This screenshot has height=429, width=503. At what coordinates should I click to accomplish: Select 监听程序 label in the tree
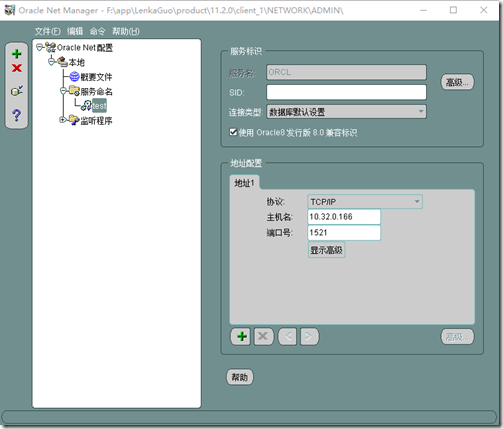(96, 121)
